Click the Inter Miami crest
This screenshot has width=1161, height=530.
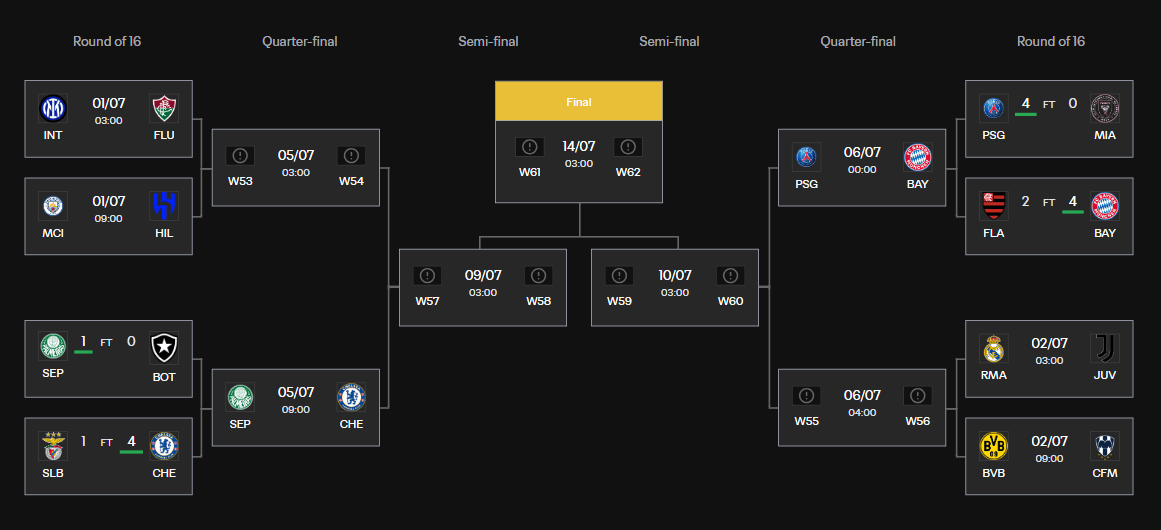click(1105, 108)
